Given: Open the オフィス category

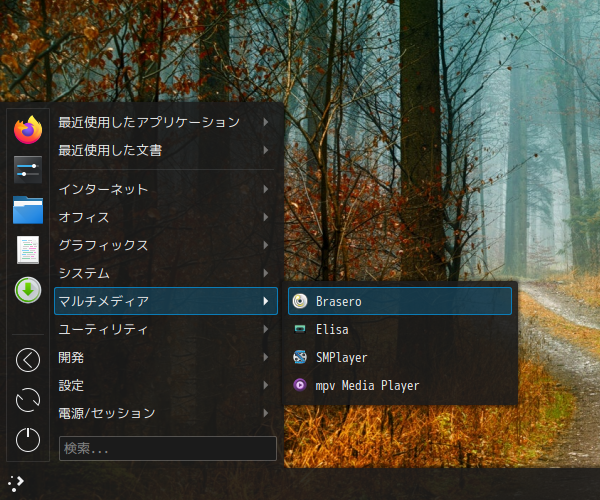Looking at the screenshot, I should pos(166,217).
